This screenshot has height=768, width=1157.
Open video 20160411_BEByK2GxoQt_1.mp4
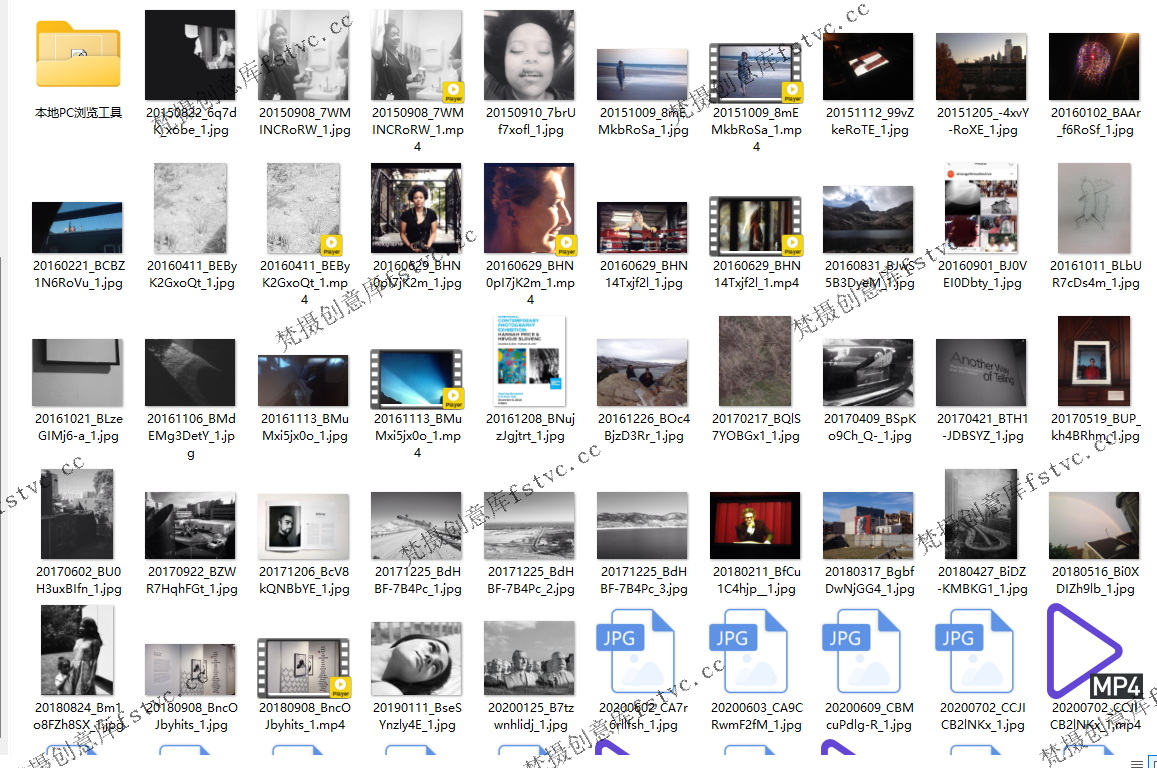[x=303, y=208]
